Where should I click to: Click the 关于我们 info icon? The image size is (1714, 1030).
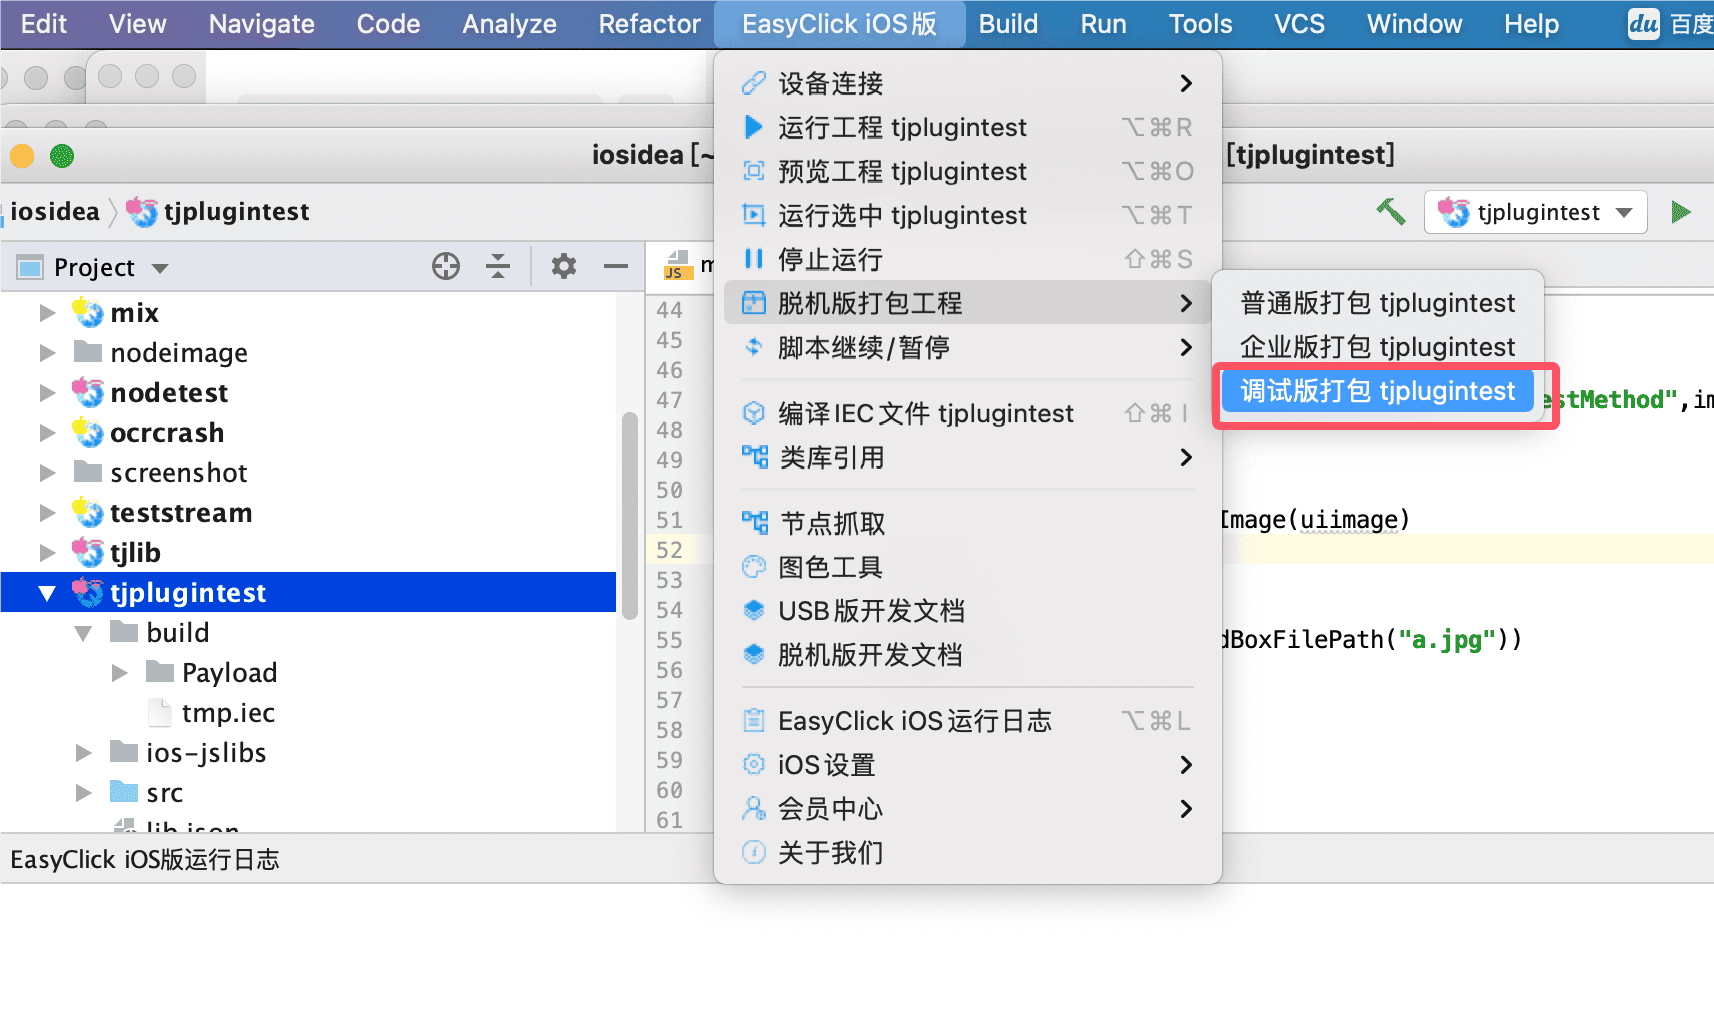point(754,853)
